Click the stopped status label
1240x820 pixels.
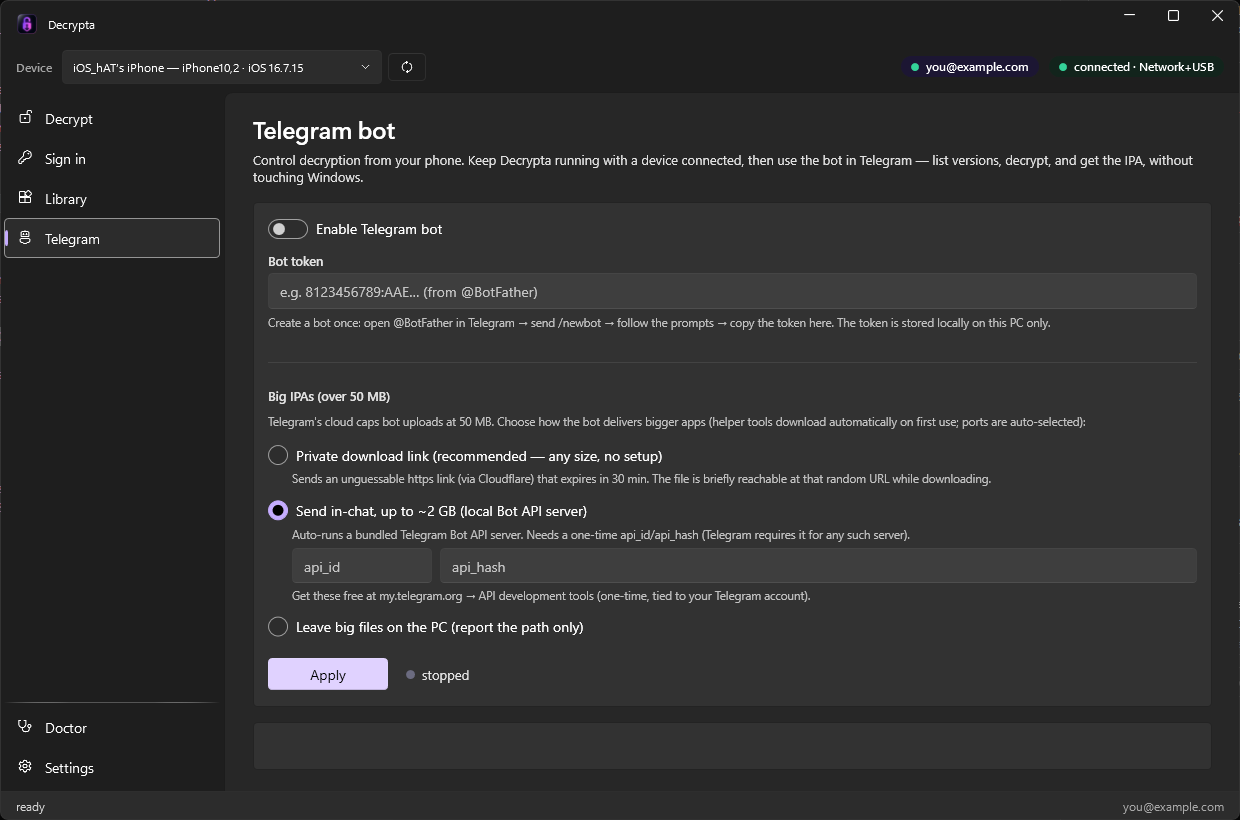pos(445,675)
